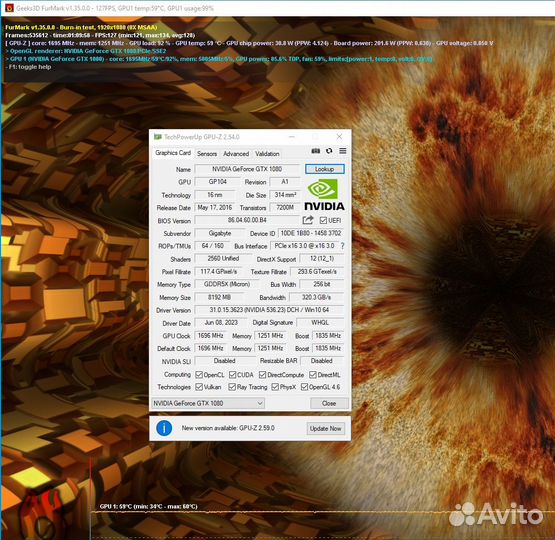Click the Technology value 16 nm
This screenshot has width=555, height=540.
[x=215, y=195]
